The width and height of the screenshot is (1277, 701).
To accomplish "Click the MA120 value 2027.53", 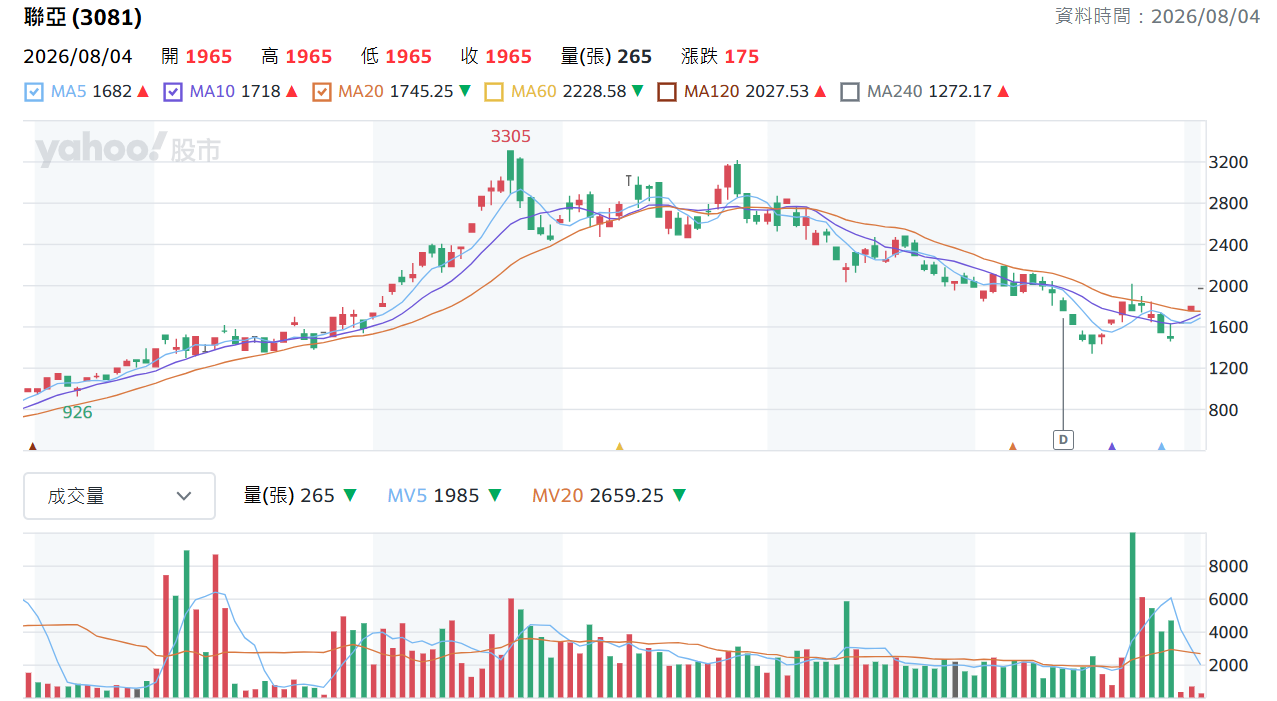I will point(776,92).
